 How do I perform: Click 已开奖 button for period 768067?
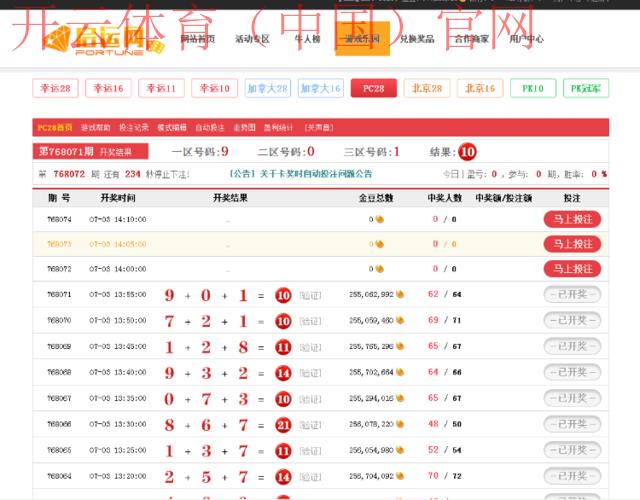[572, 398]
